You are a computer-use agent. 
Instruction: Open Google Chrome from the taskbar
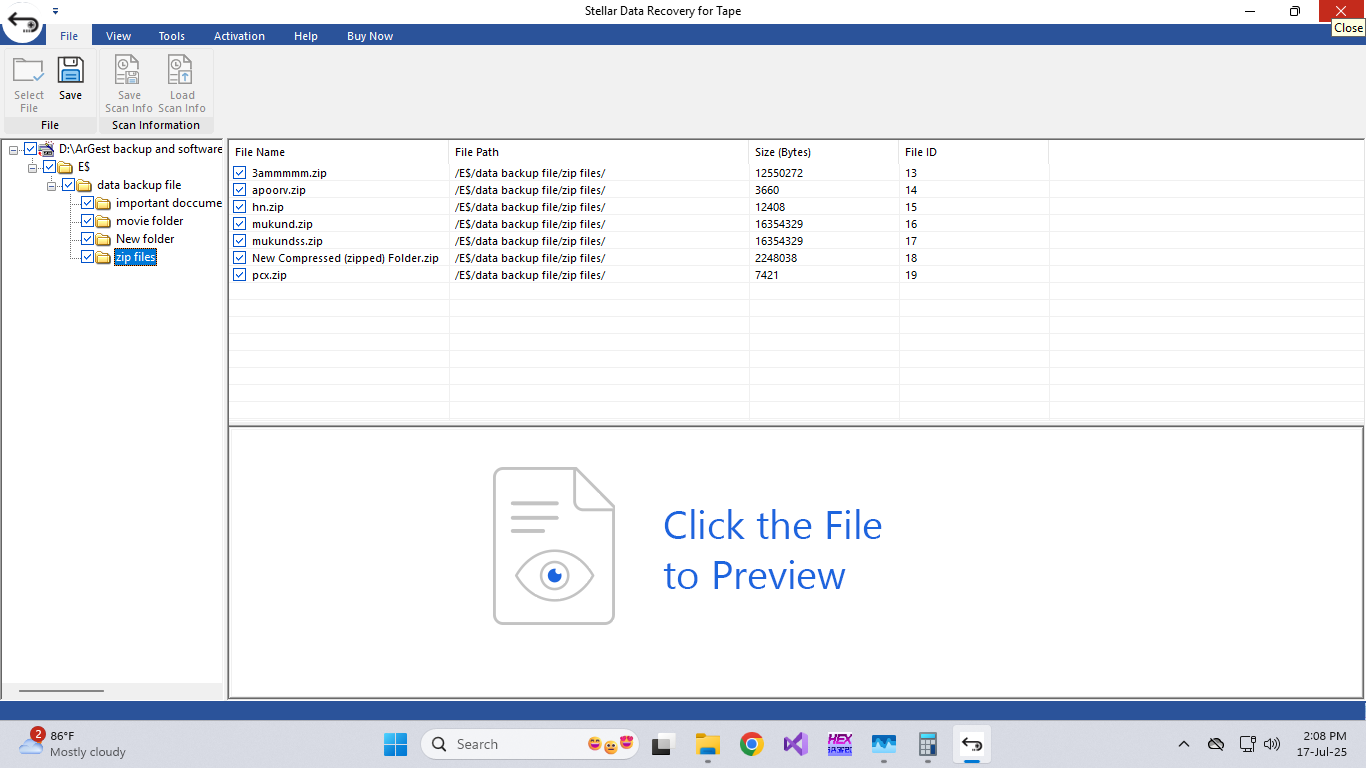click(752, 744)
